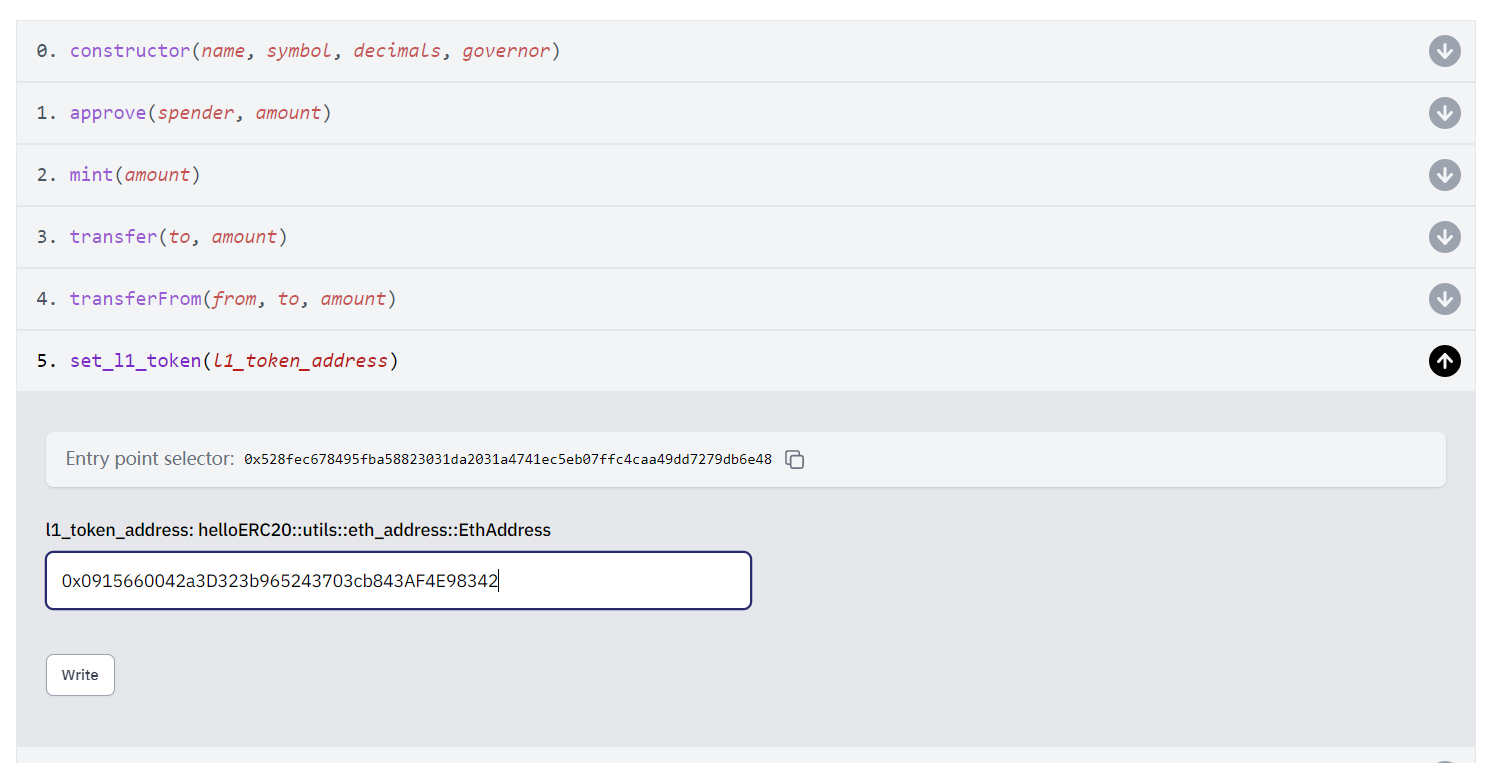Open the constructor down-arrow control
The width and height of the screenshot is (1487, 763).
click(1444, 51)
